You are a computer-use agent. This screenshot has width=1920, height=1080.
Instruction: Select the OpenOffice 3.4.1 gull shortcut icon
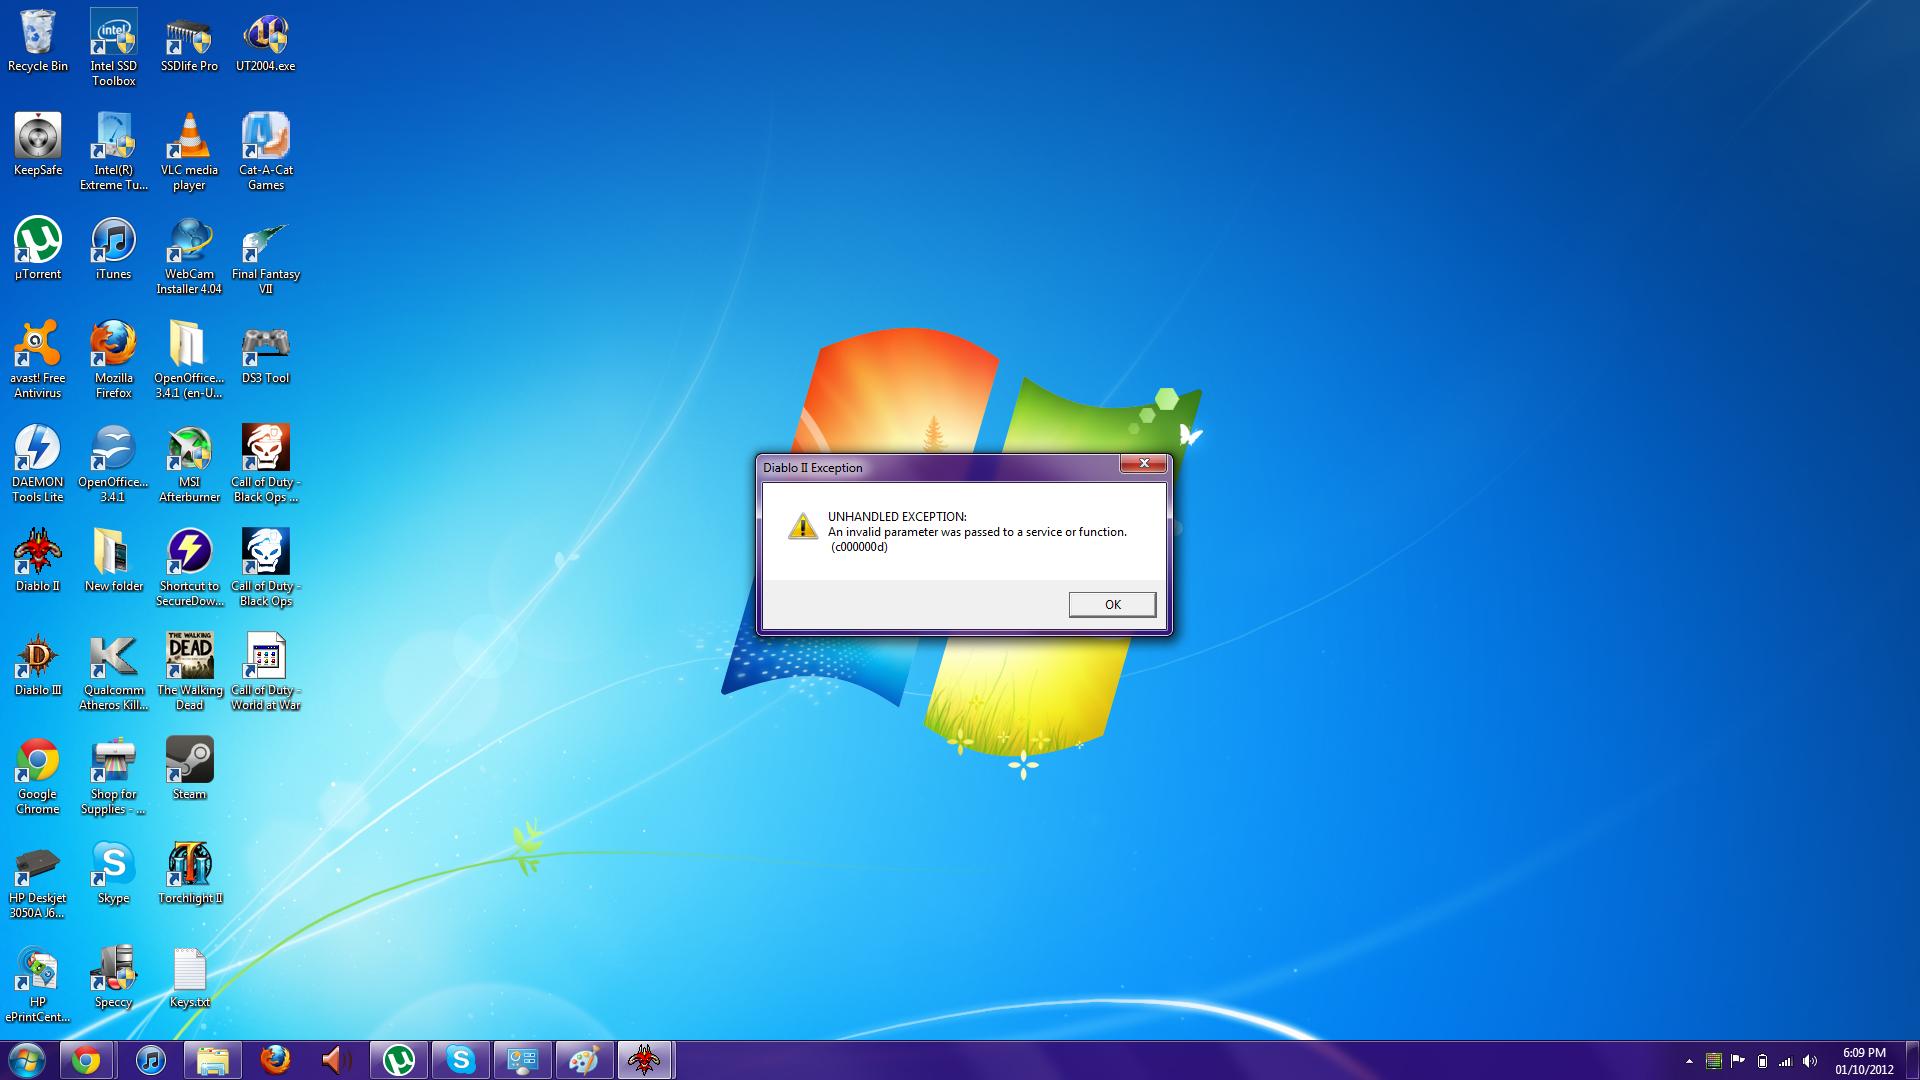pyautogui.click(x=114, y=464)
